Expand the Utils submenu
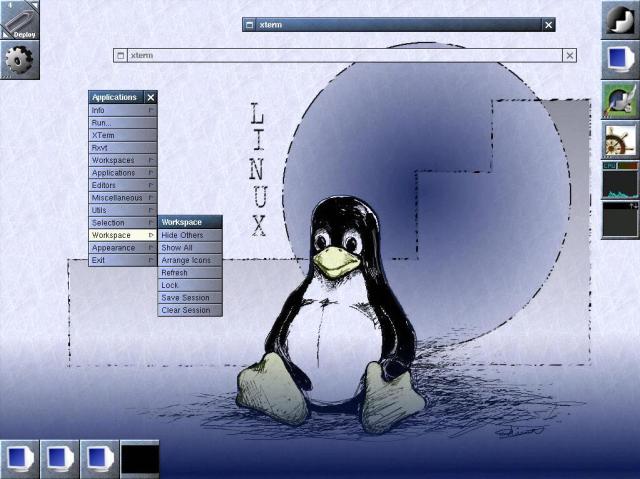 tap(122, 210)
